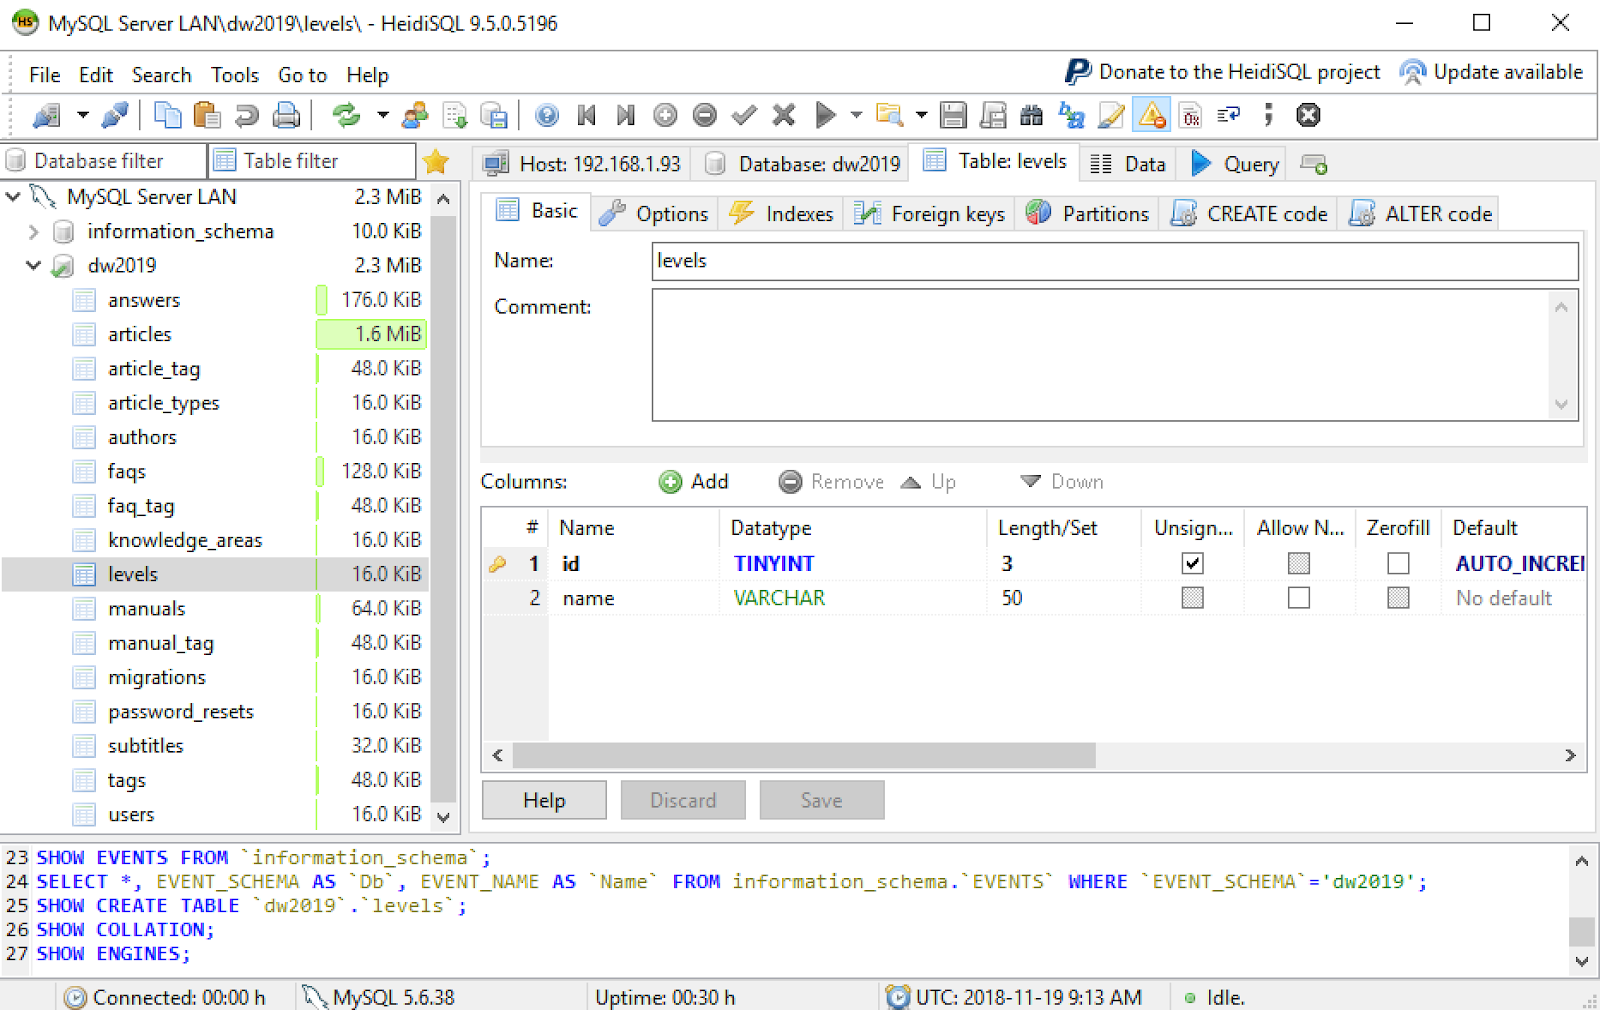Toggle Unsigned for the name column
Screen dimensions: 1600x1010
tap(1192, 598)
